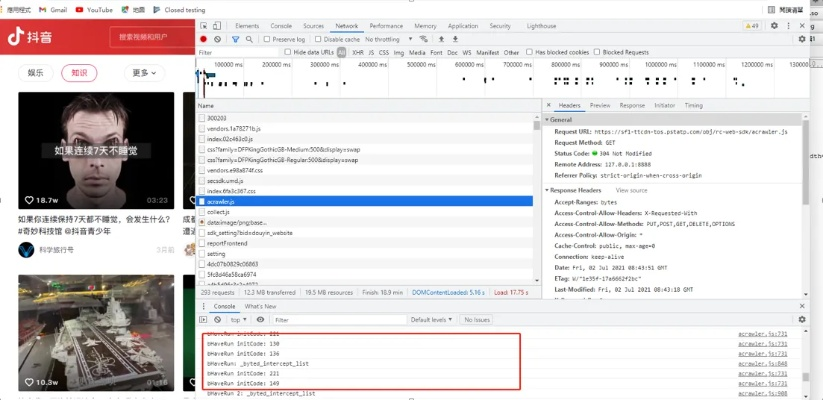The width and height of the screenshot is (823, 400).
Task: Open the YouTube bookmark
Action: [x=93, y=9]
